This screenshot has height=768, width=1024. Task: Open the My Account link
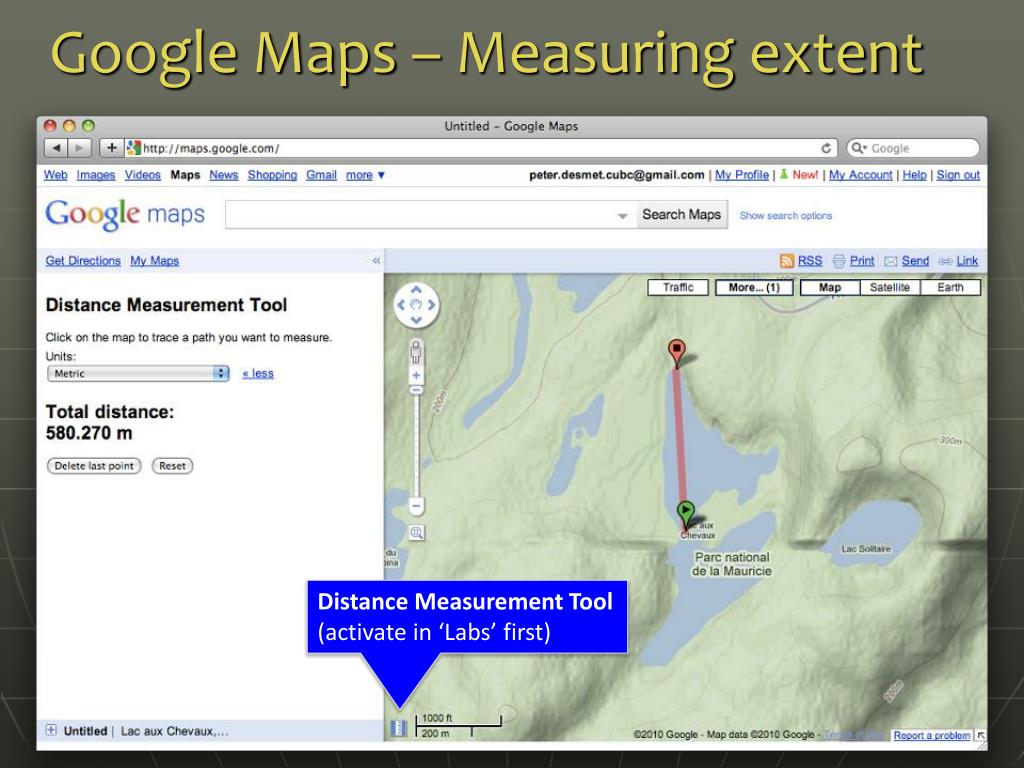click(x=861, y=175)
